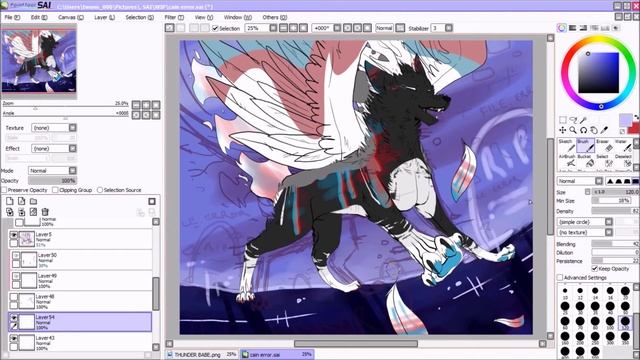
Task: Open the Effect dropdown
Action: point(54,149)
